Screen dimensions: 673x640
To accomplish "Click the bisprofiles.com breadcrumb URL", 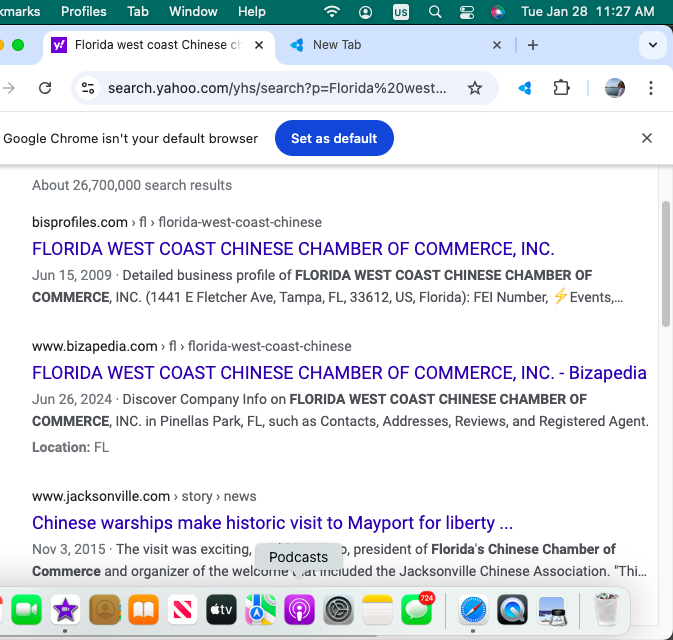I will [x=177, y=222].
